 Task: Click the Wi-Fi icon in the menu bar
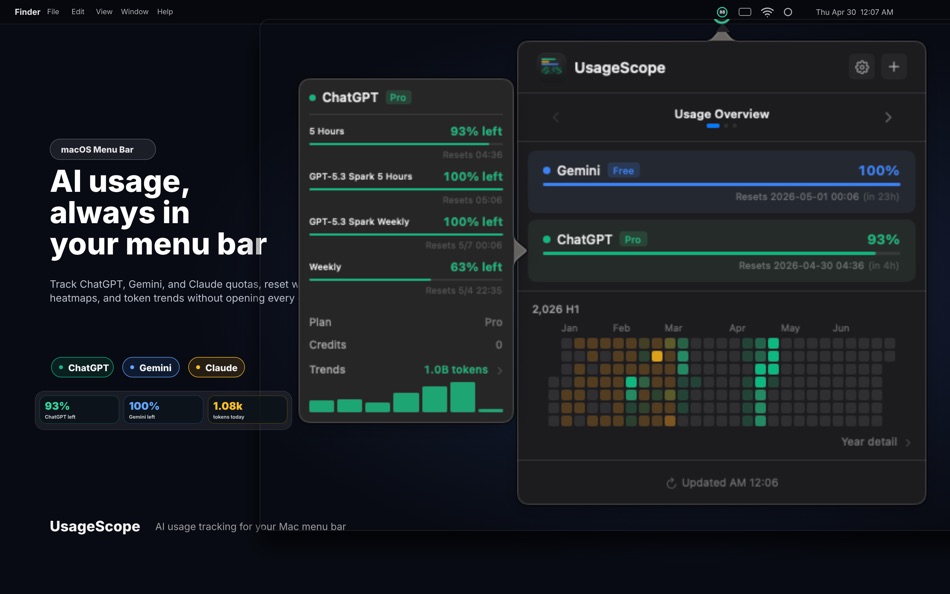(x=766, y=11)
